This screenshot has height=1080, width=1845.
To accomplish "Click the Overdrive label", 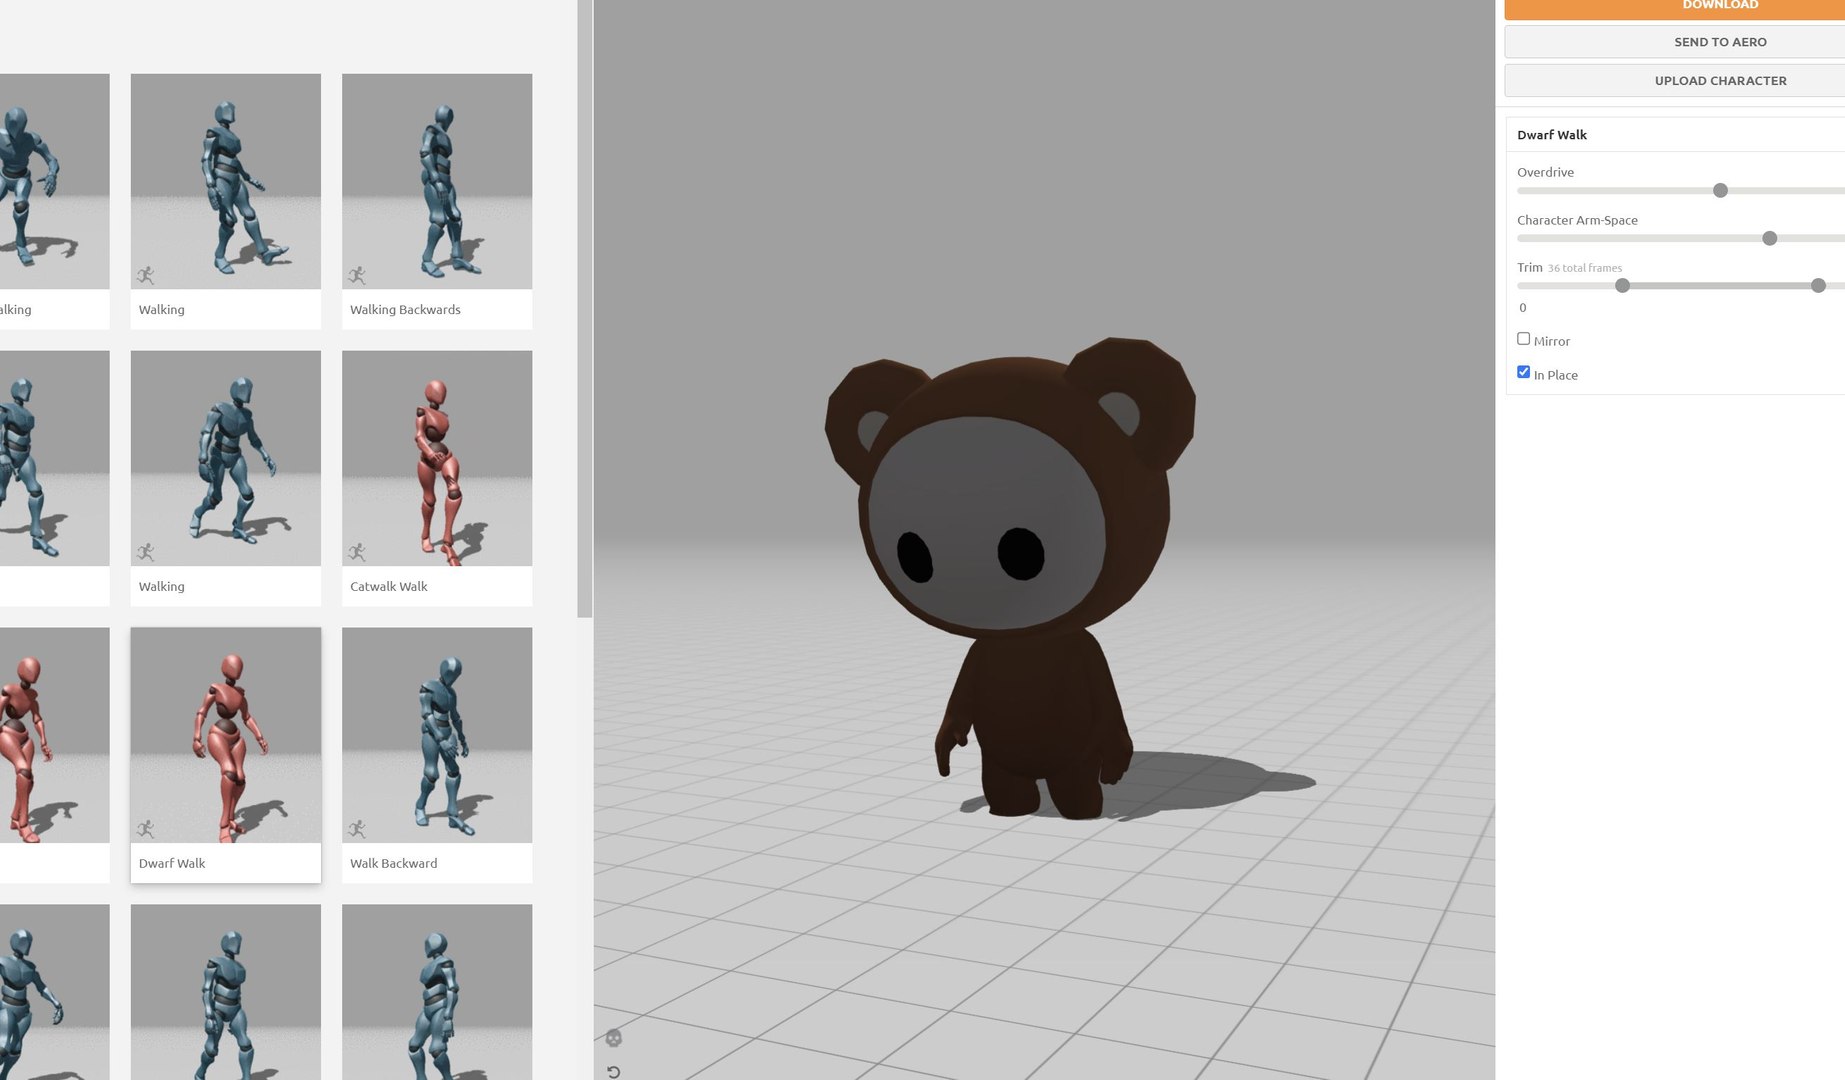I will (1545, 172).
